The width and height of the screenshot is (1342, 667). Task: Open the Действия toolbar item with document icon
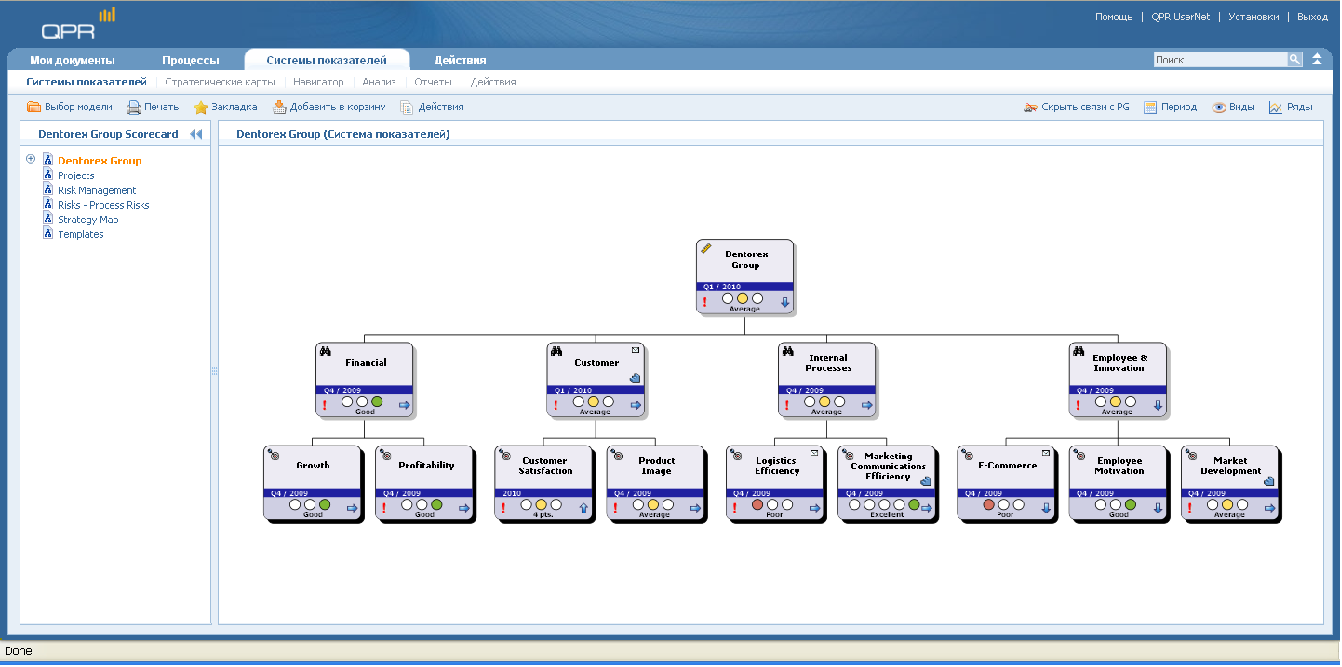[432, 107]
